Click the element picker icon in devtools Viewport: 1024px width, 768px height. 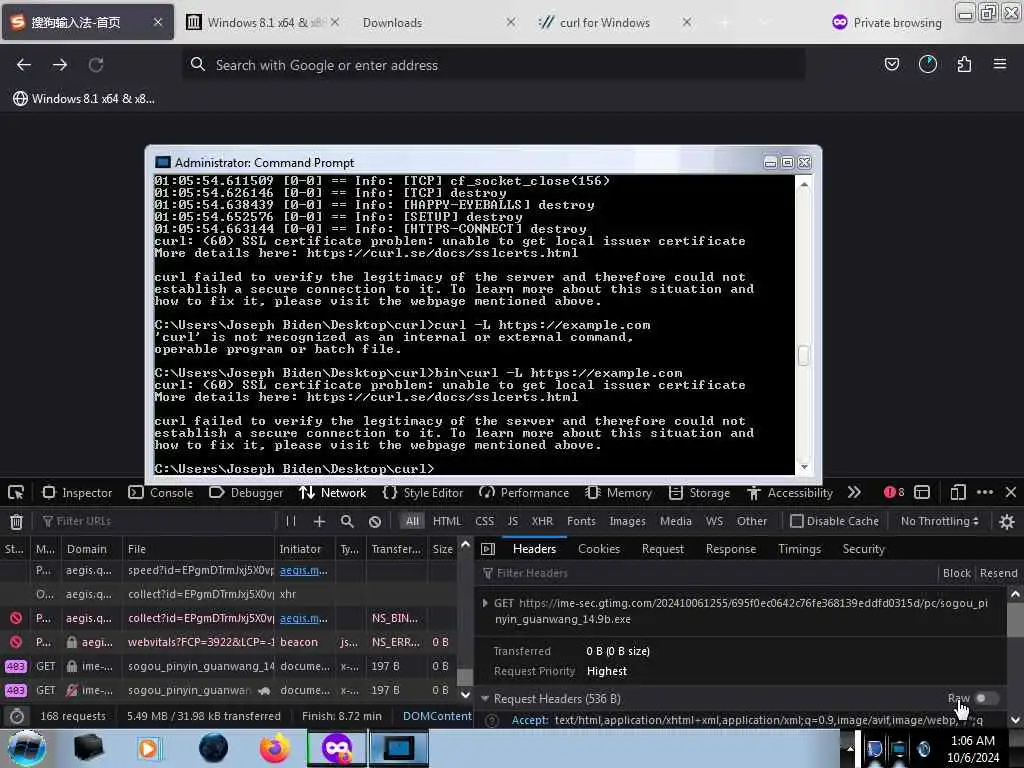[16, 492]
